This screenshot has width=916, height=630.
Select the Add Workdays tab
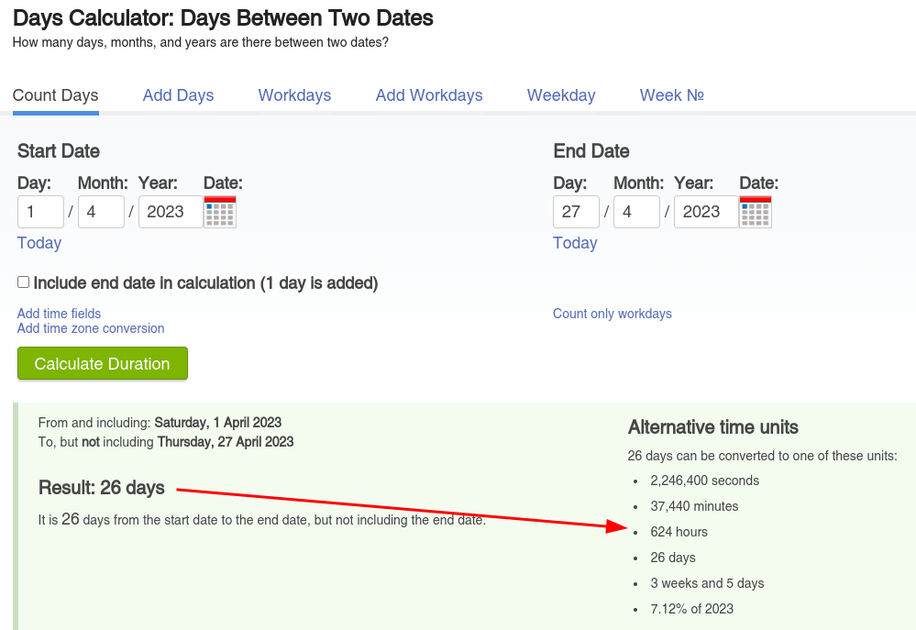429,96
